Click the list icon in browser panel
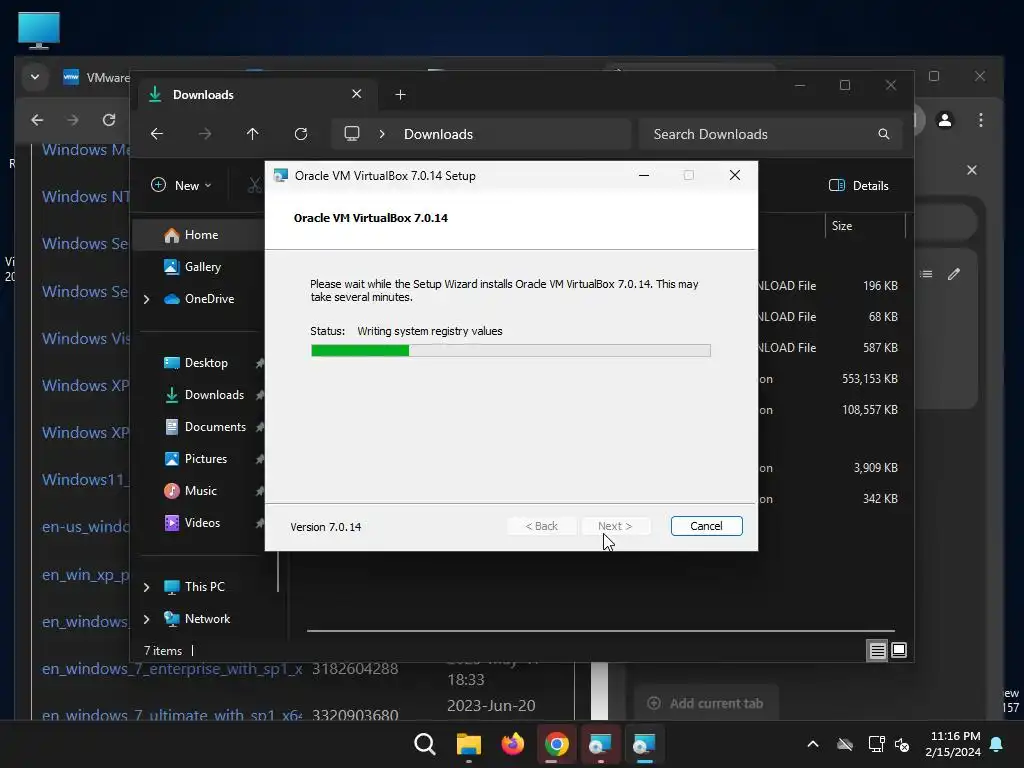 pos(926,274)
